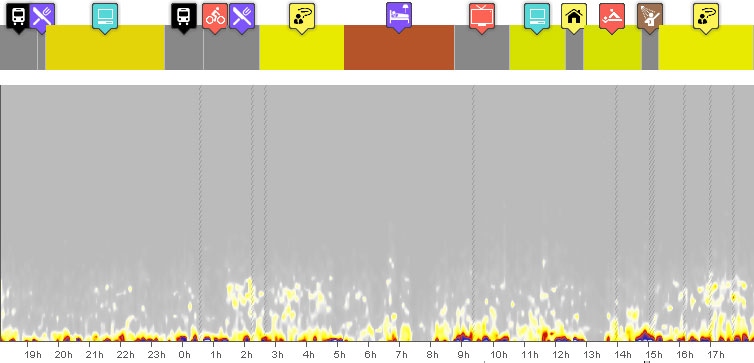
Task: Click the 2h time axis label
Action: (x=247, y=355)
